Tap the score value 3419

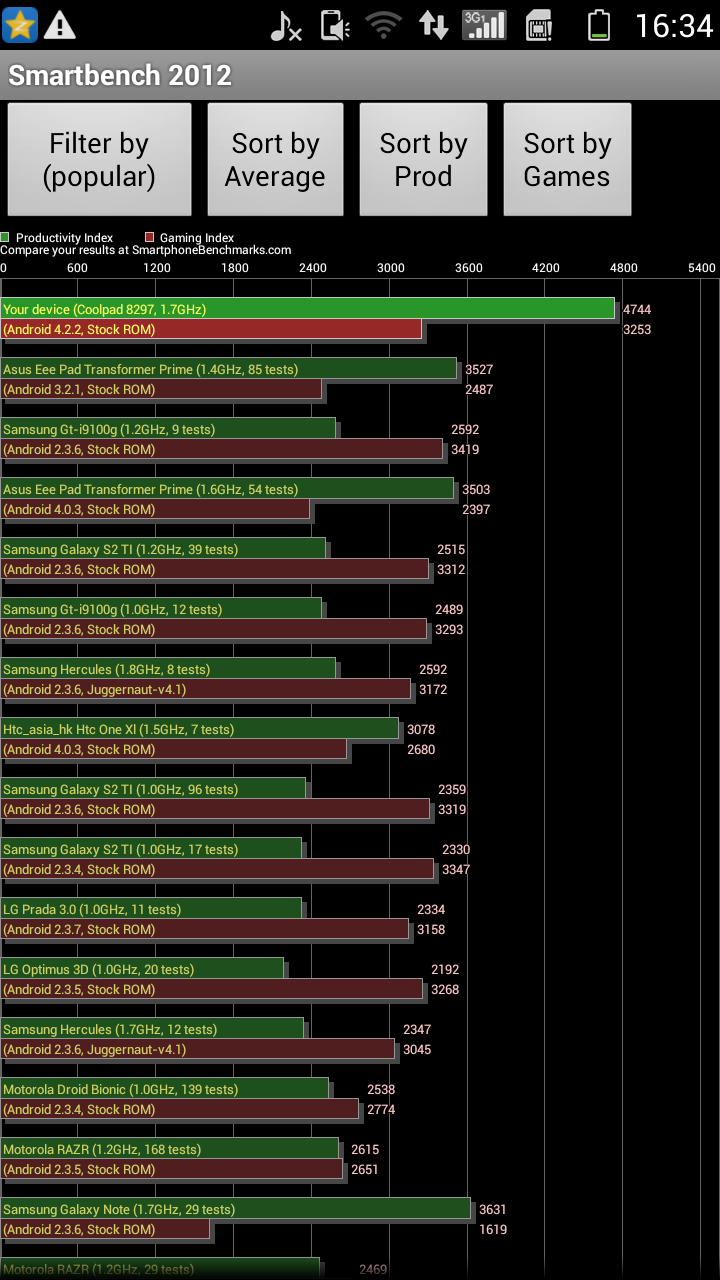point(465,450)
